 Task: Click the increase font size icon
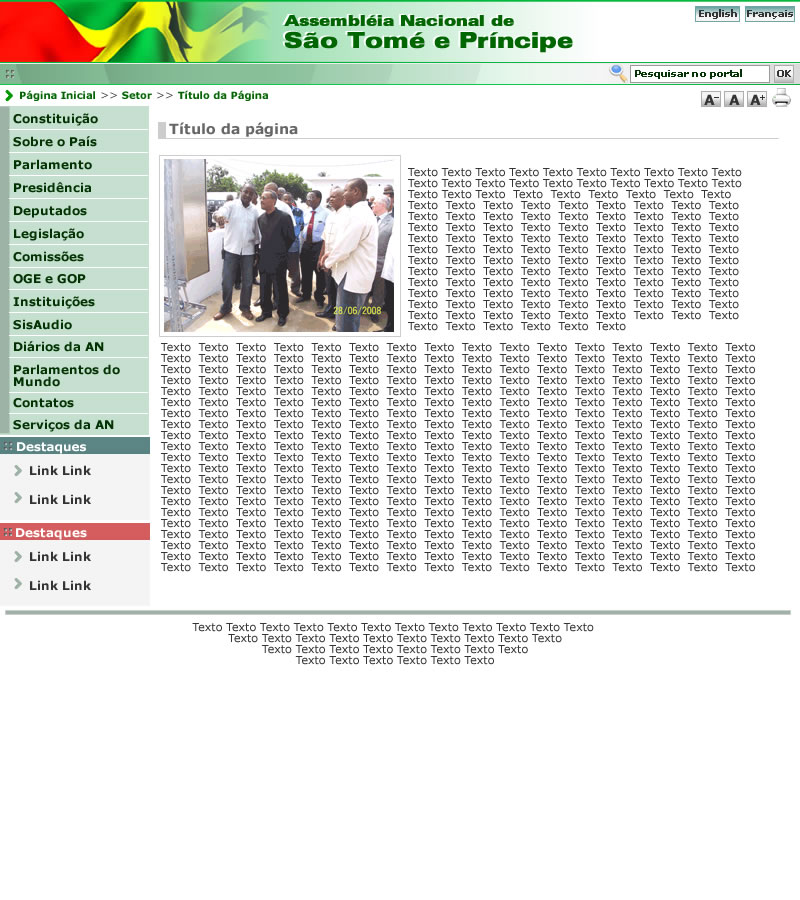coord(757,99)
